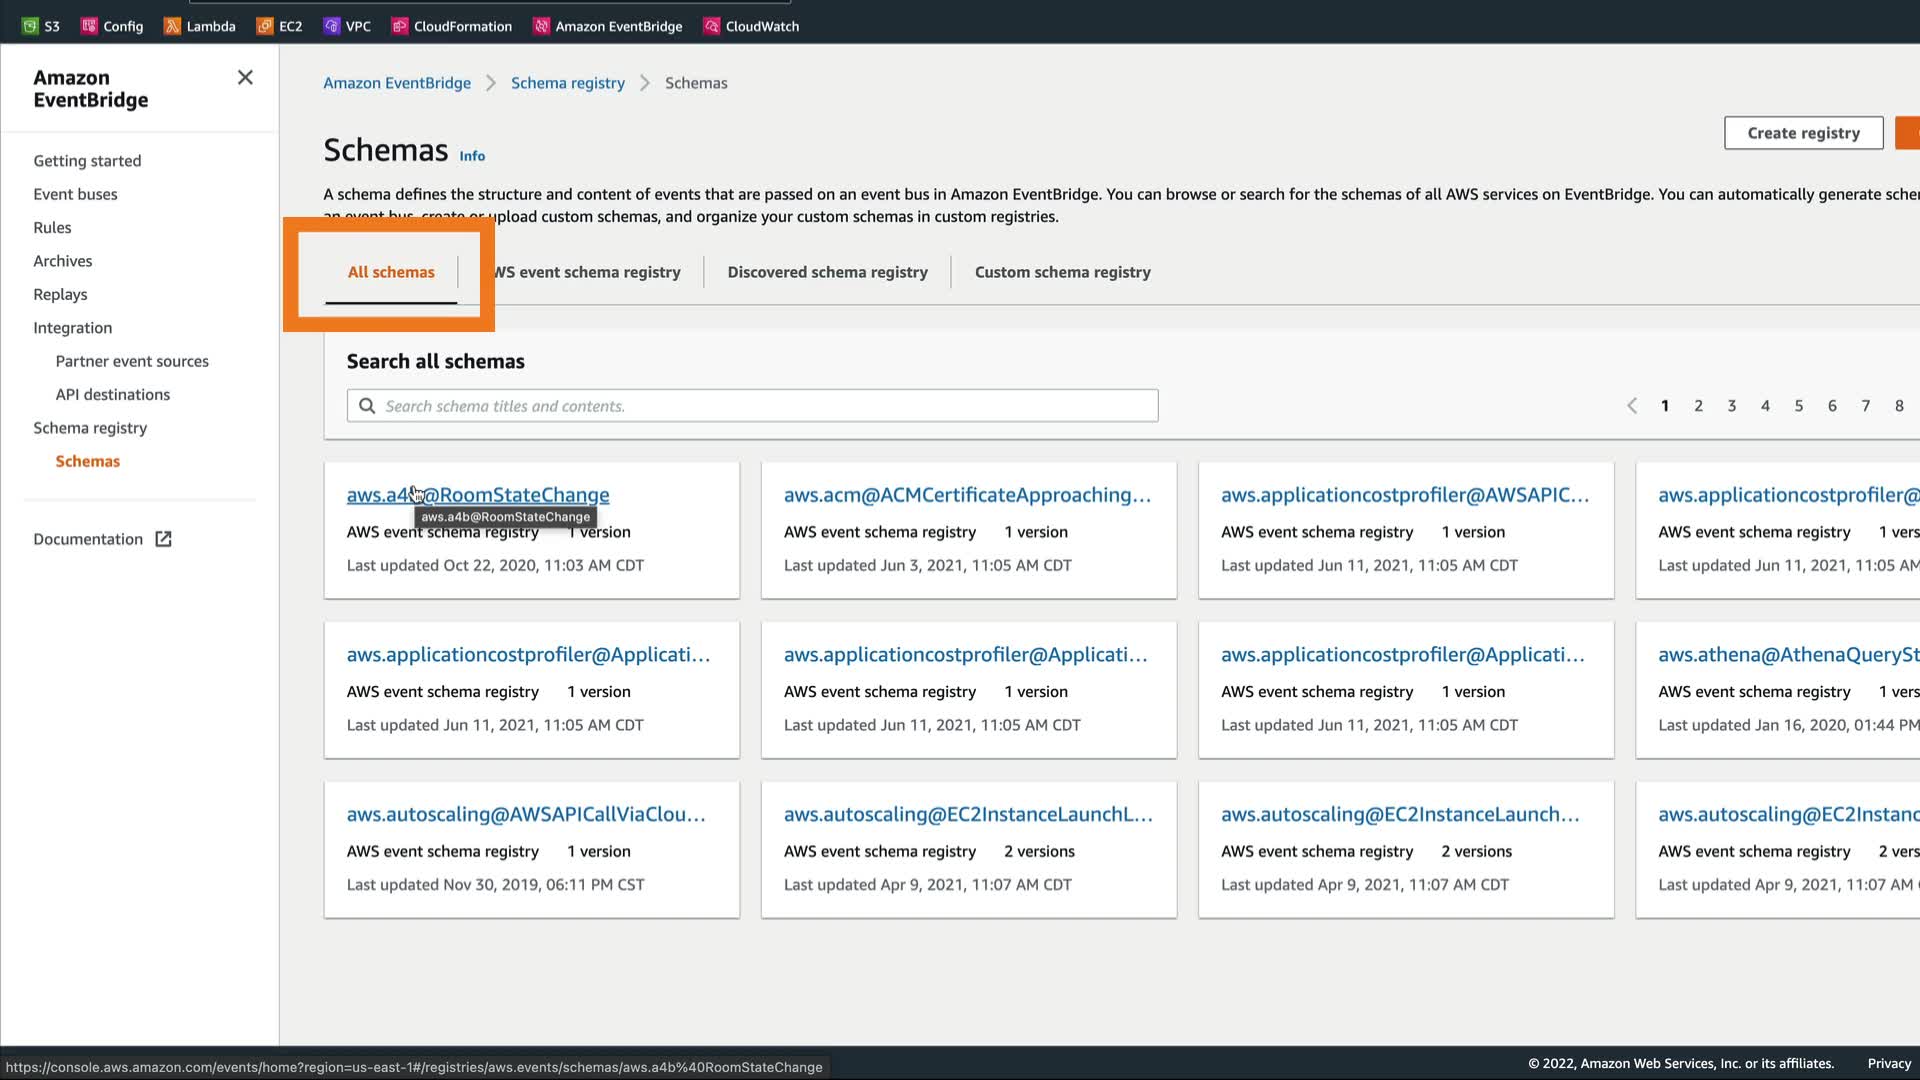Click the search magnifier icon
Screen dimensions: 1920x1080
pos(367,406)
